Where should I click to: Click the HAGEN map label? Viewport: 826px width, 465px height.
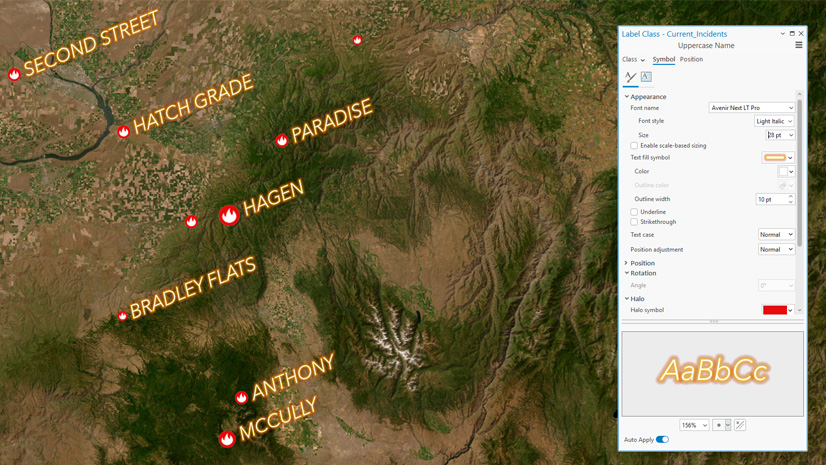(x=273, y=197)
